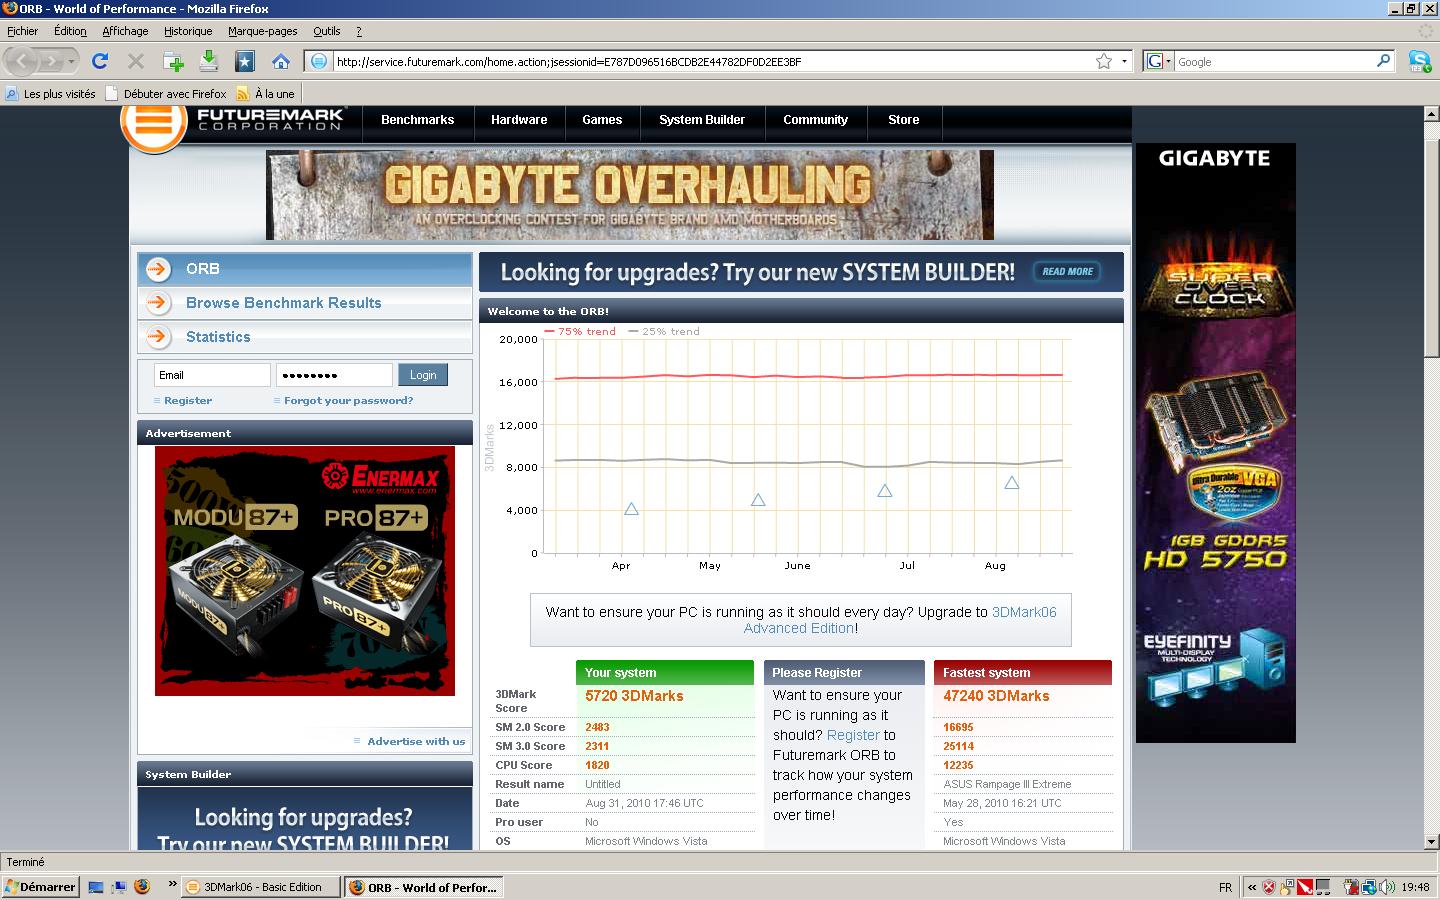Open the Hardware nav tab
Image resolution: width=1440 pixels, height=900 pixels.
pos(519,120)
